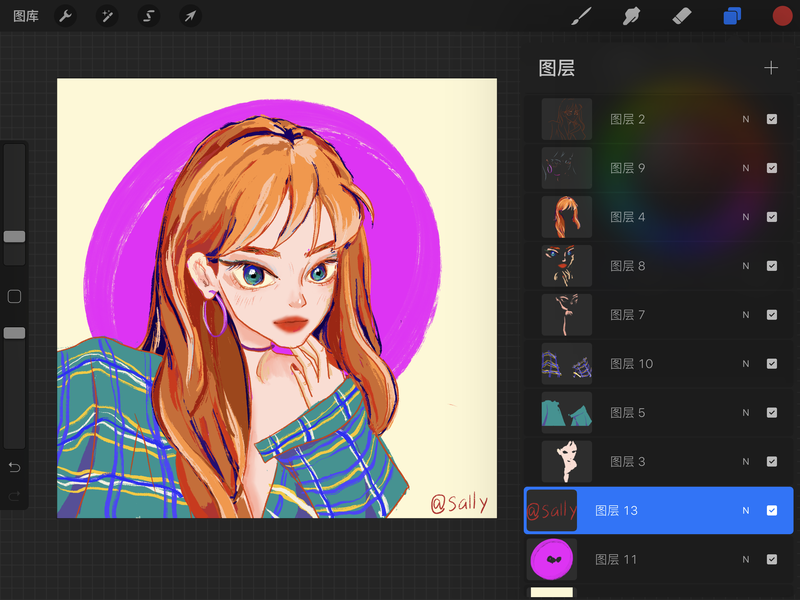Hide layer 图层 2 via checkbox

[x=771, y=119]
